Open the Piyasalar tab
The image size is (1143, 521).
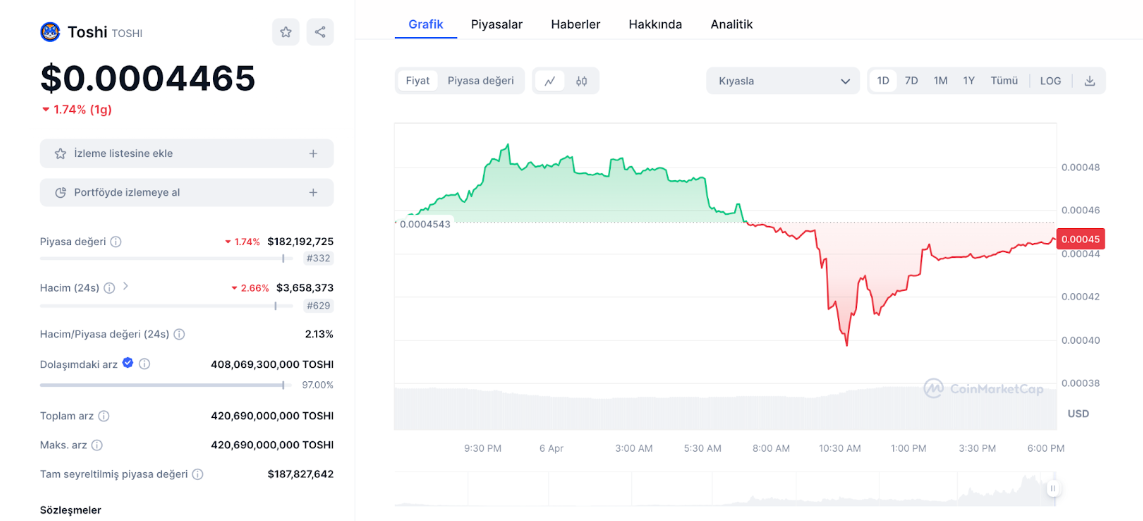tap(497, 24)
